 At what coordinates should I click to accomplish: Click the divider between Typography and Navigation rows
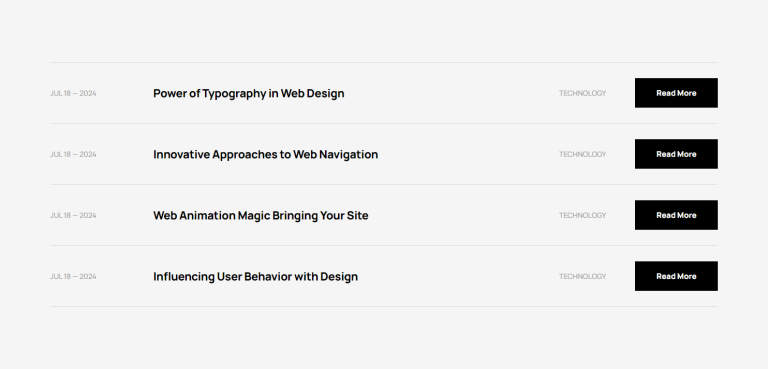coord(384,123)
